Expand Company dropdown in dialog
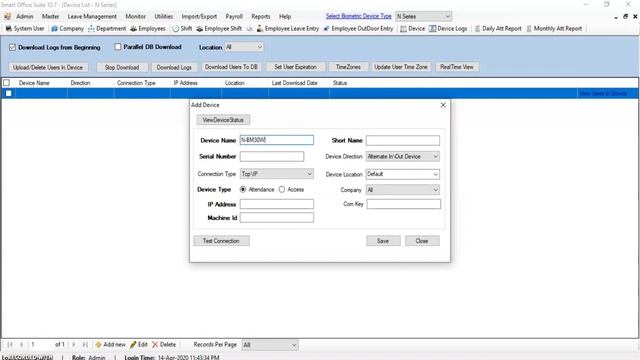Viewport: 640px width, 360px height. tap(403, 190)
